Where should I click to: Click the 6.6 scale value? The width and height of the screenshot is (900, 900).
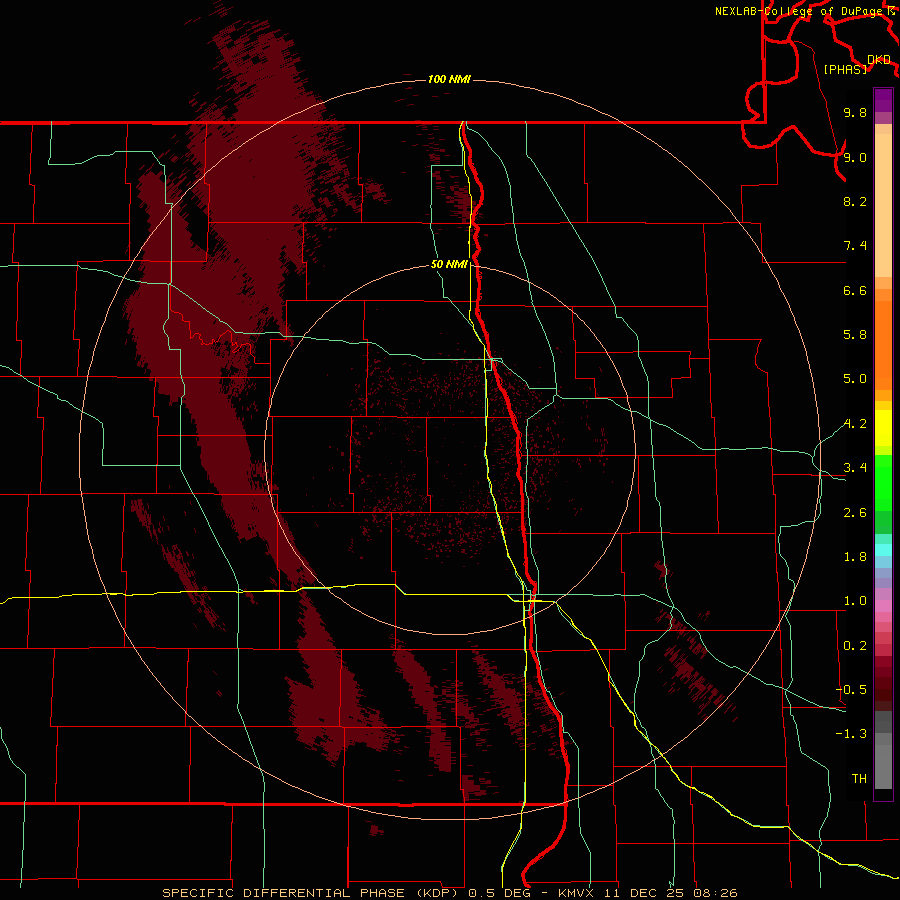(855, 290)
